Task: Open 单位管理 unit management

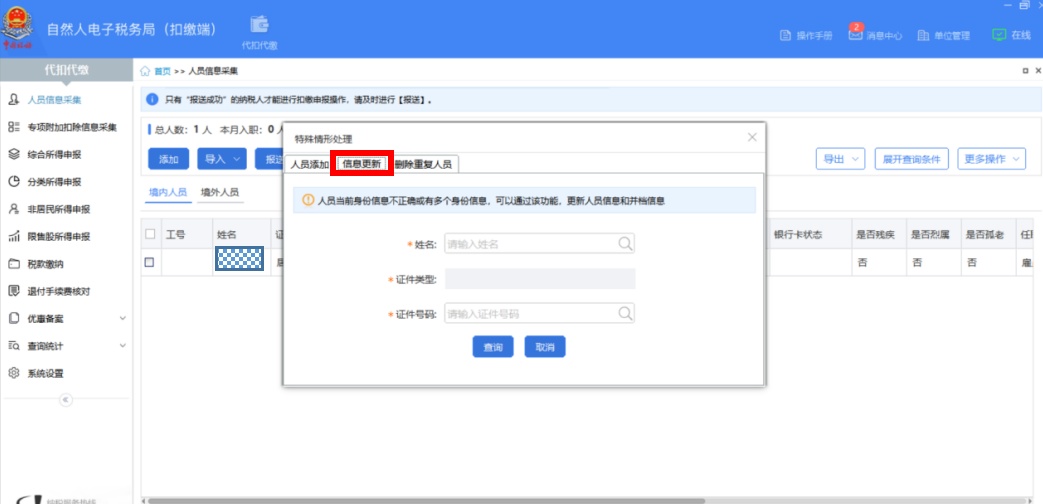Action: 943,36
